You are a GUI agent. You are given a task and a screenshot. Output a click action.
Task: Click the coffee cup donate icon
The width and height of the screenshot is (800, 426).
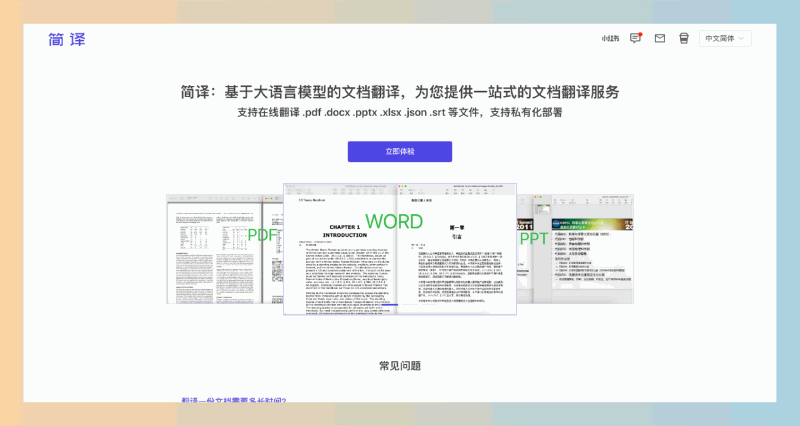(x=684, y=38)
